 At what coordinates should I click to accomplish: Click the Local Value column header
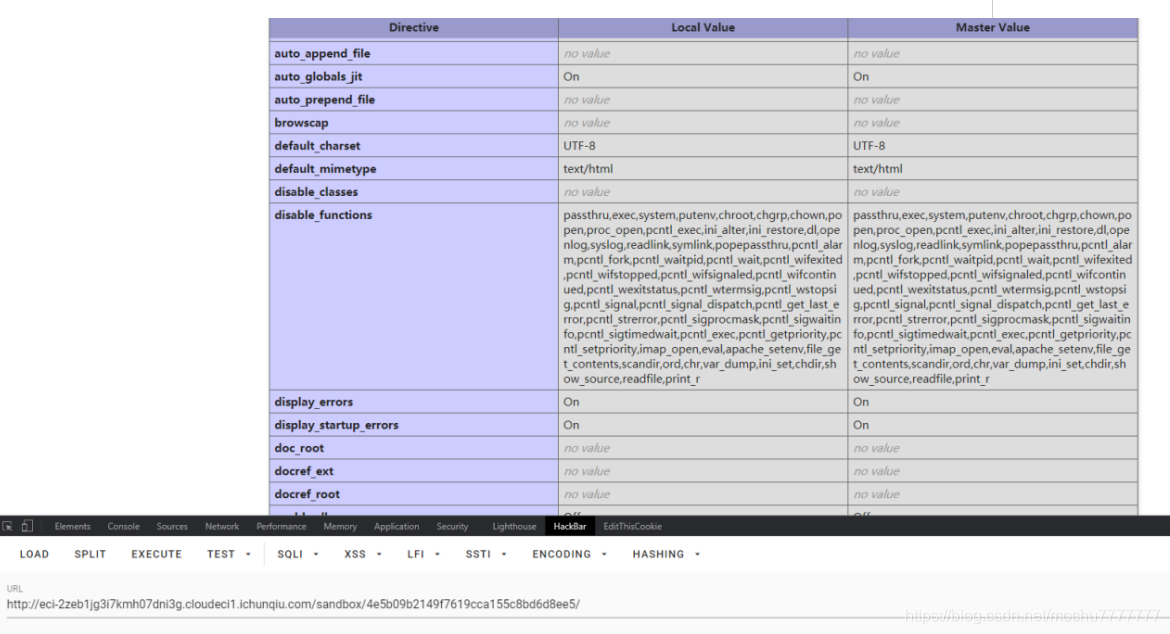703,28
